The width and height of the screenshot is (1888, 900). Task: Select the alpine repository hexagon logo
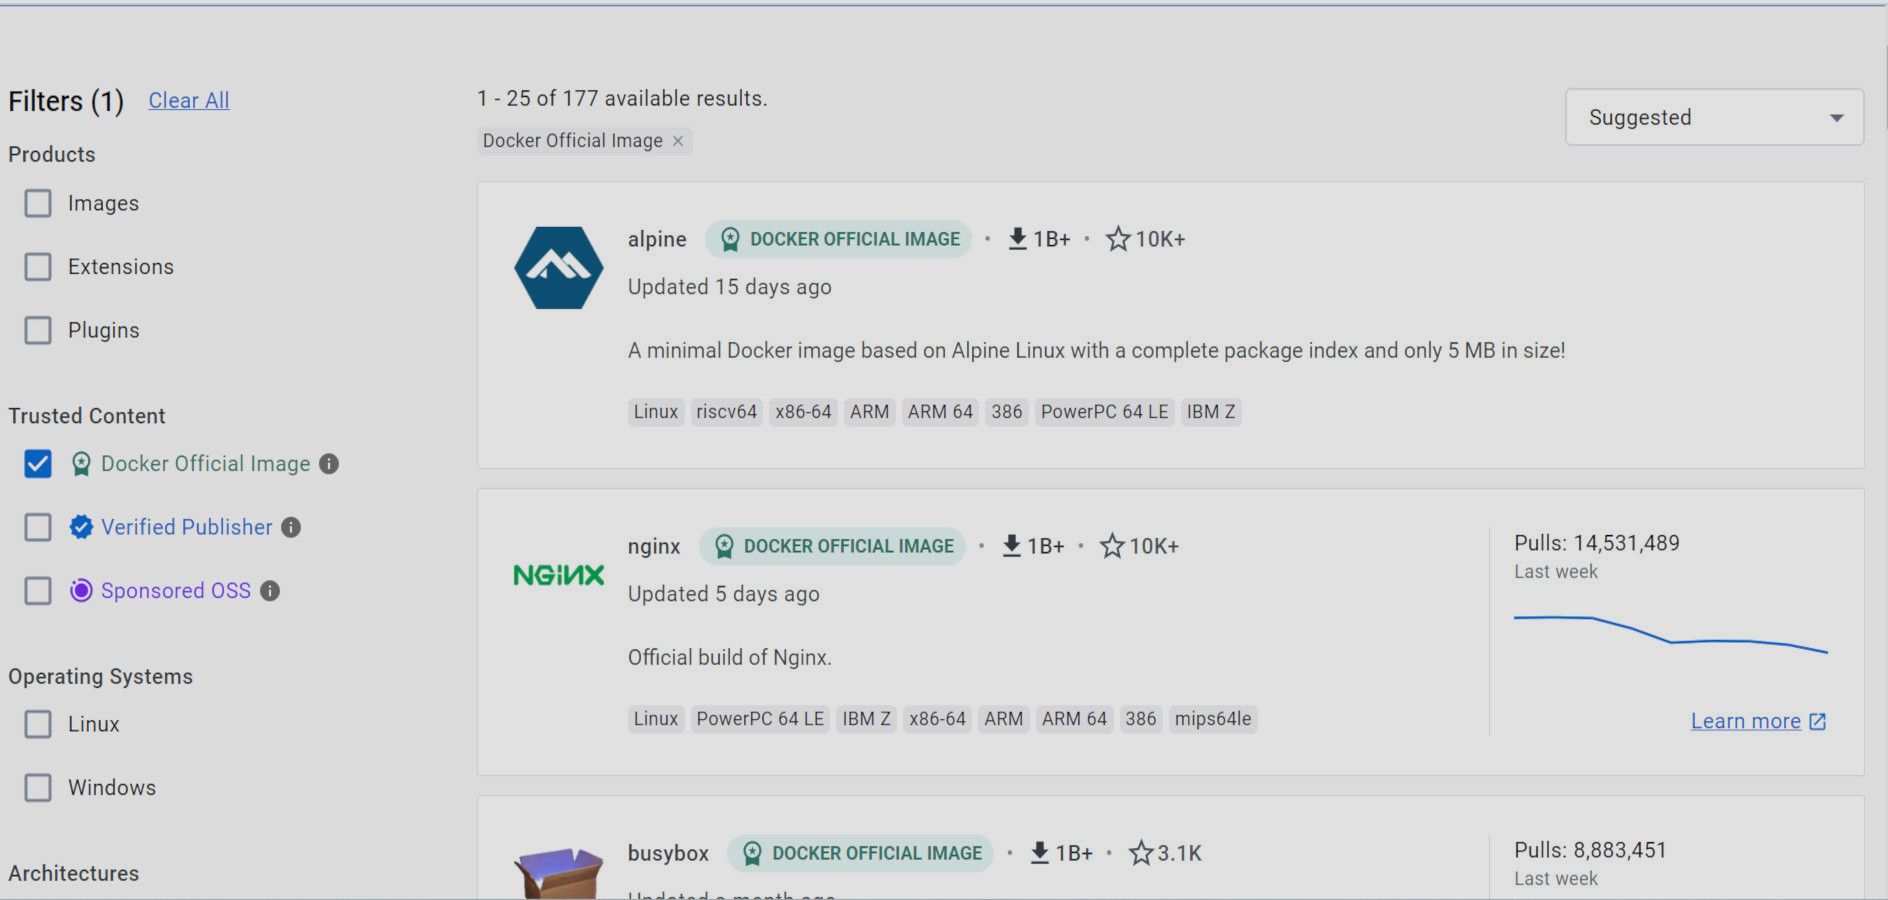pos(557,268)
